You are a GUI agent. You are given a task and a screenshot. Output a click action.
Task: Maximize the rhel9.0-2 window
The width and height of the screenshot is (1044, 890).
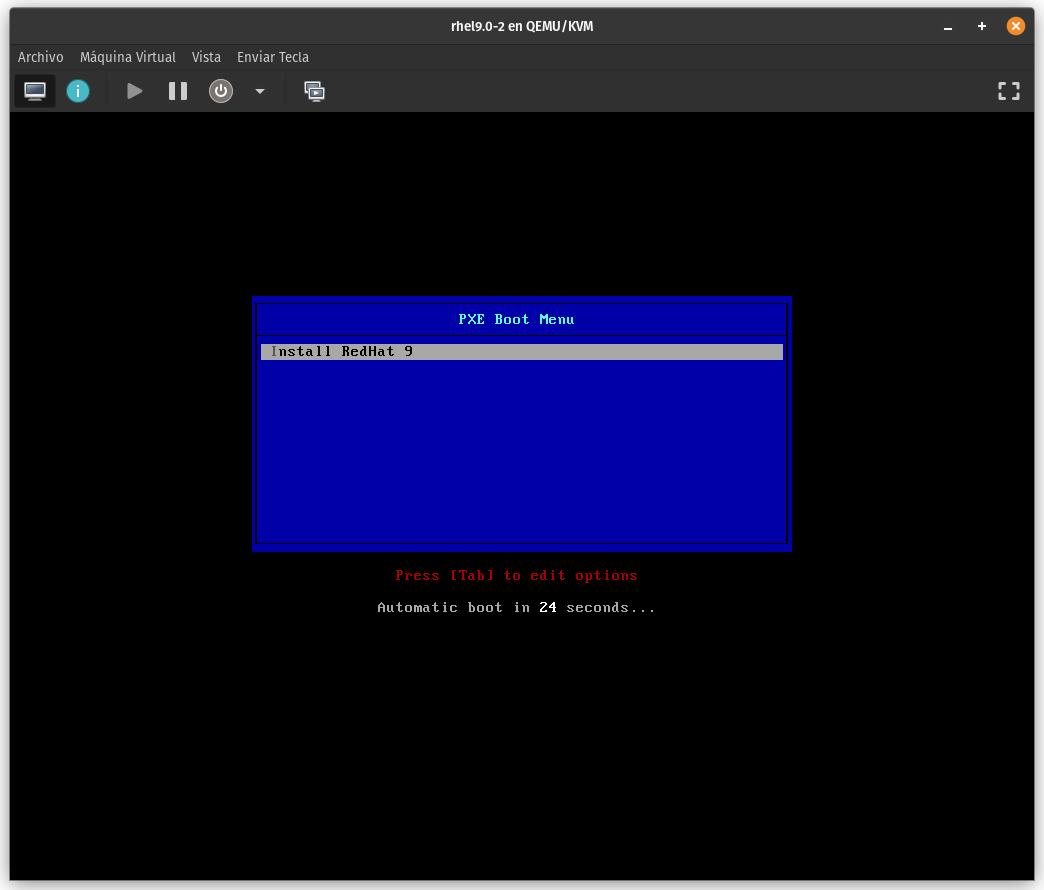tap(981, 26)
